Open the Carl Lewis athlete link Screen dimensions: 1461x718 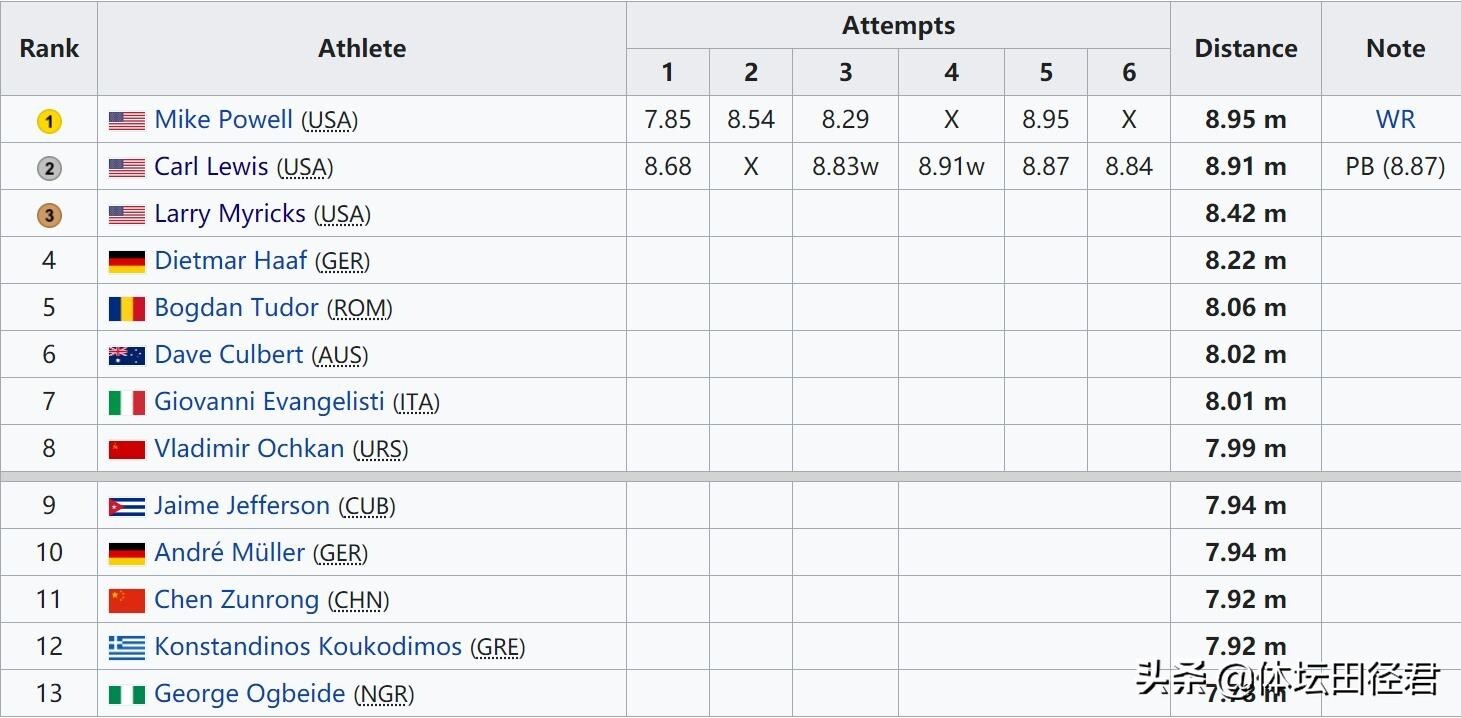[x=211, y=166]
